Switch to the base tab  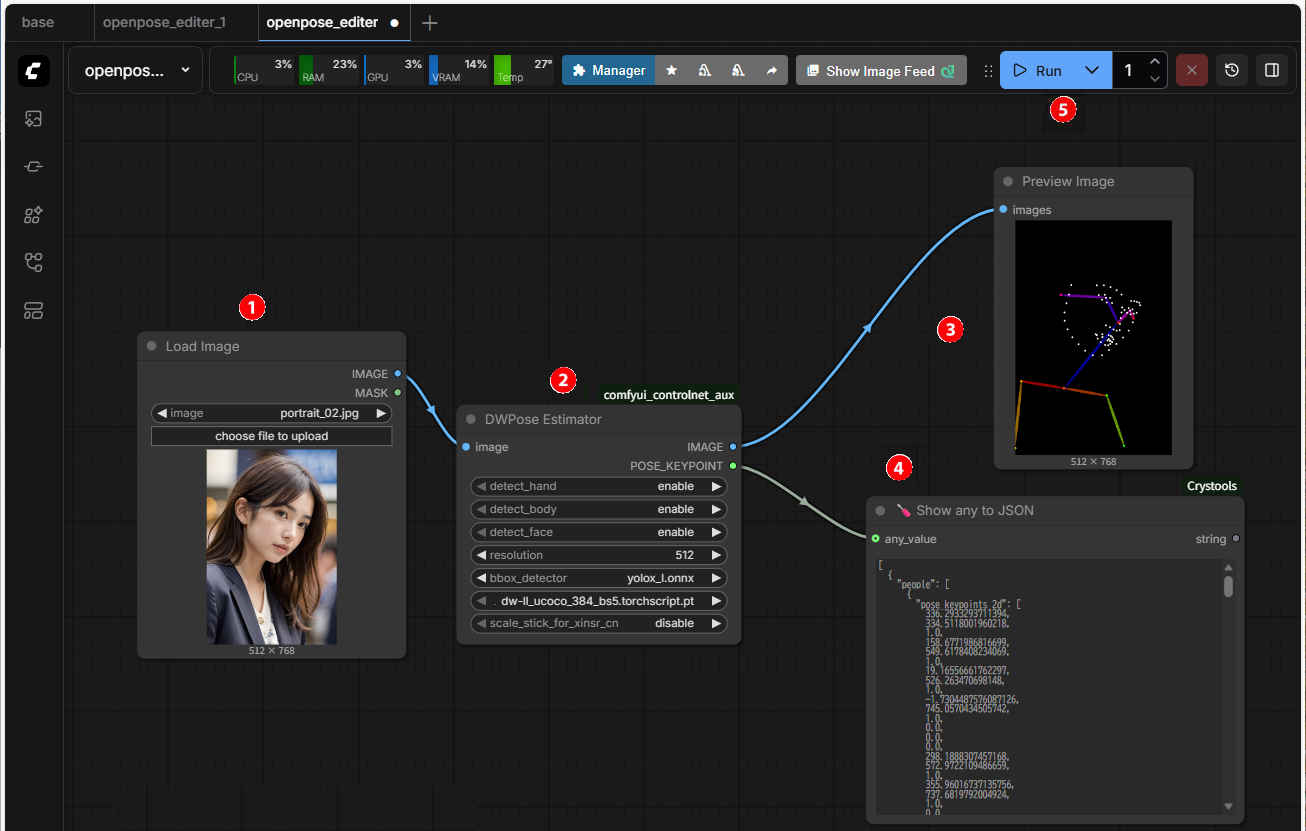click(x=38, y=22)
